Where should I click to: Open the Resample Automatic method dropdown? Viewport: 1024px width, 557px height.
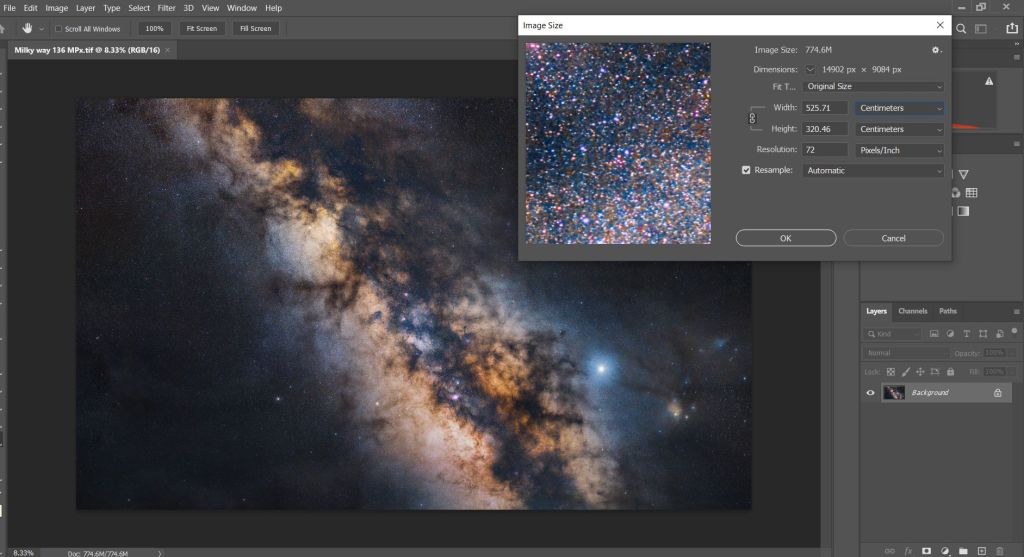coord(873,171)
